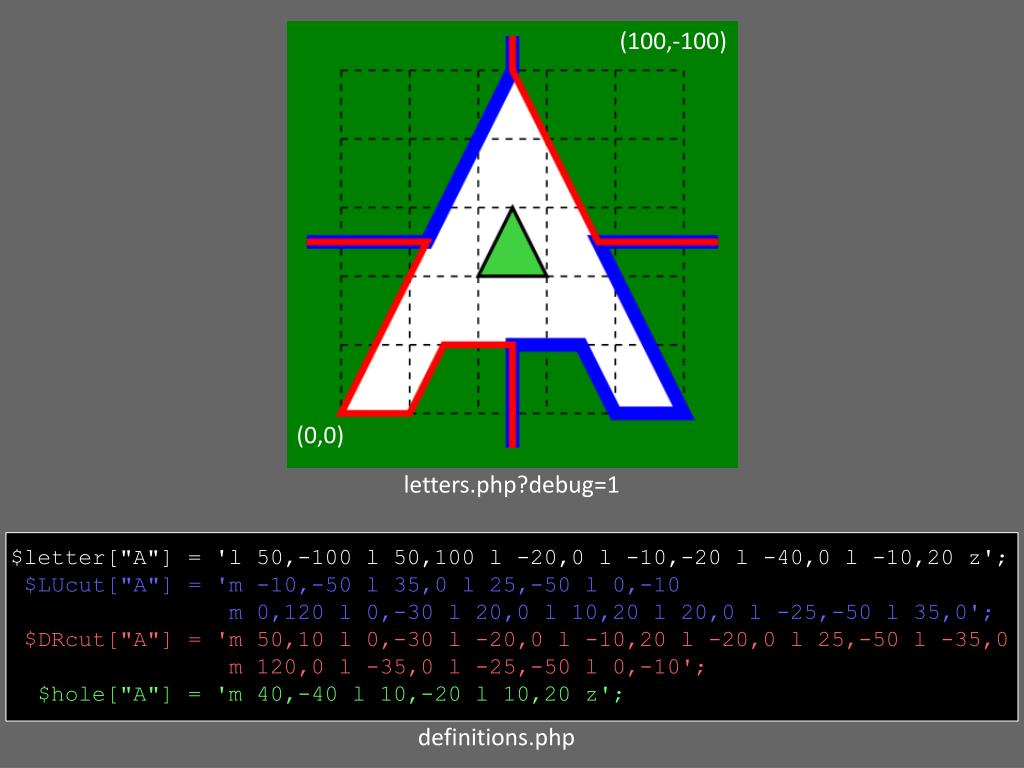Click the blue line starting 'm -10,-50'
Image resolution: width=1024 pixels, height=768 pixels.
point(449,585)
